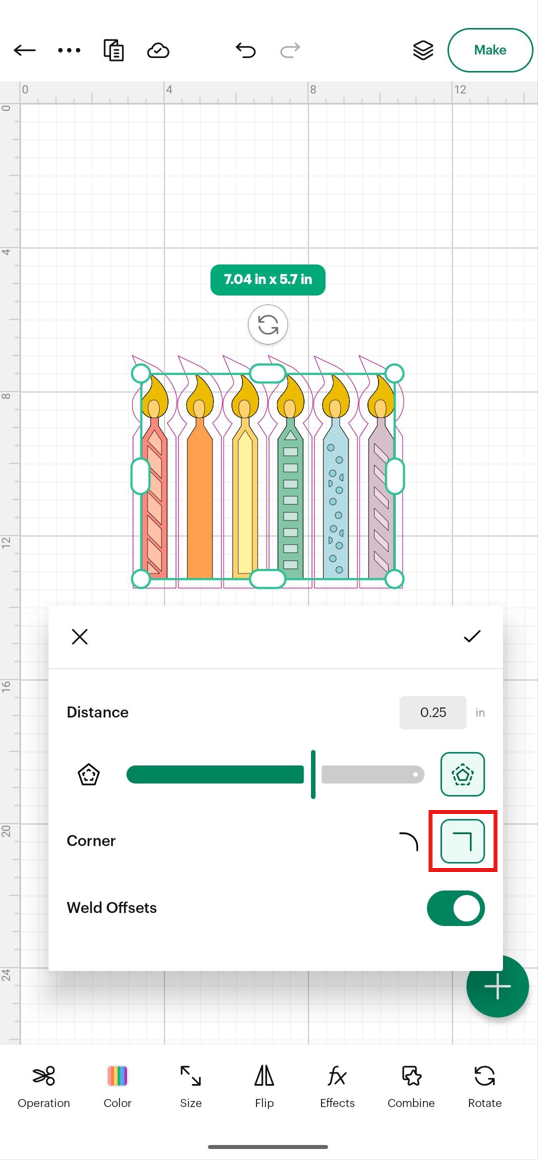The height and width of the screenshot is (1160, 538).
Task: Toggle Weld Offsets switch
Action: tap(456, 908)
